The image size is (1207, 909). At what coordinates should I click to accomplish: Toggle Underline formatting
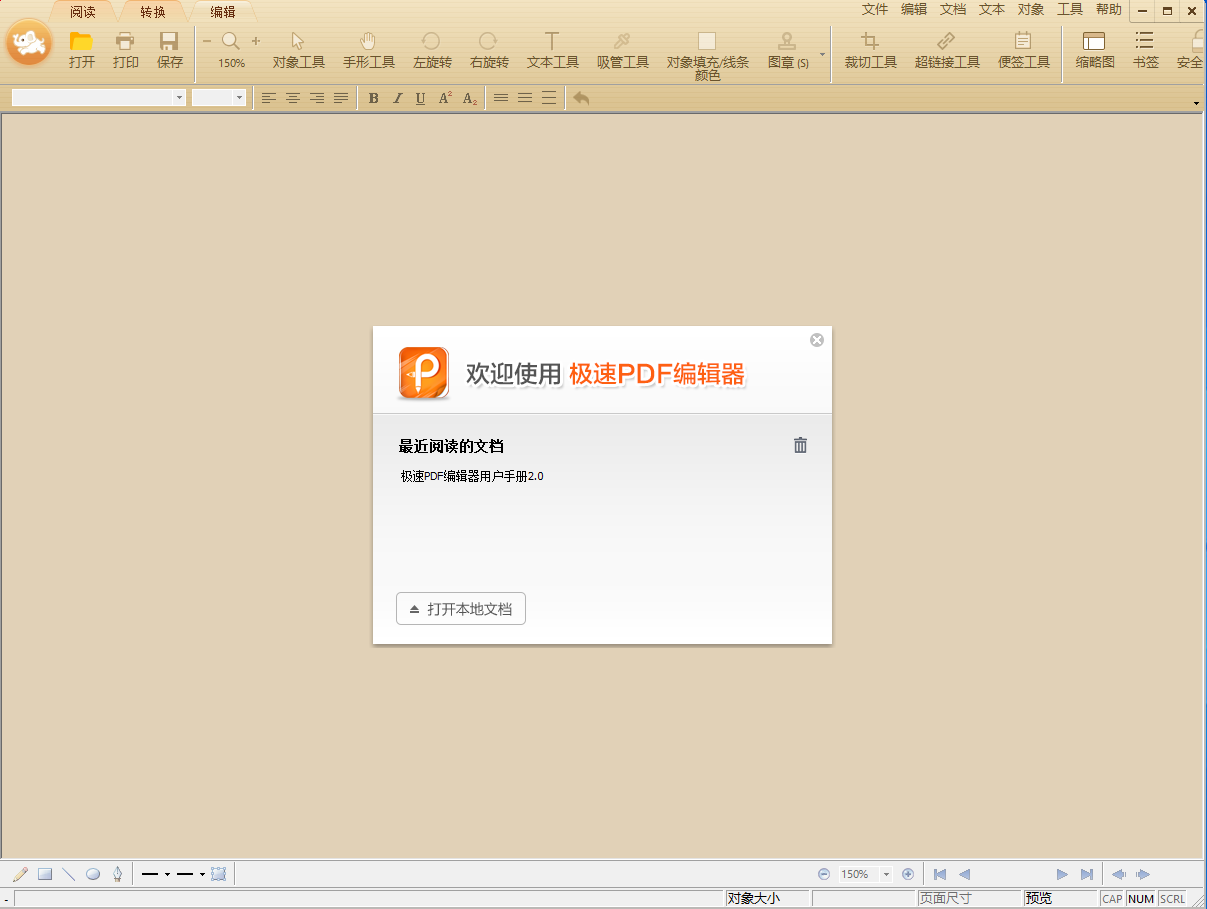420,98
